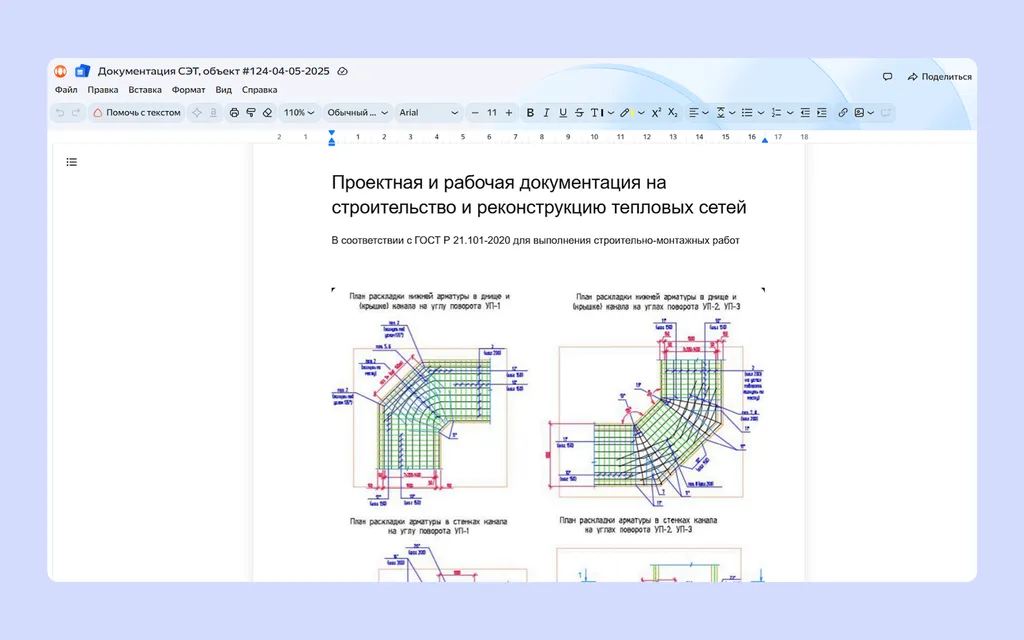Toggle italic text style

[x=547, y=112]
